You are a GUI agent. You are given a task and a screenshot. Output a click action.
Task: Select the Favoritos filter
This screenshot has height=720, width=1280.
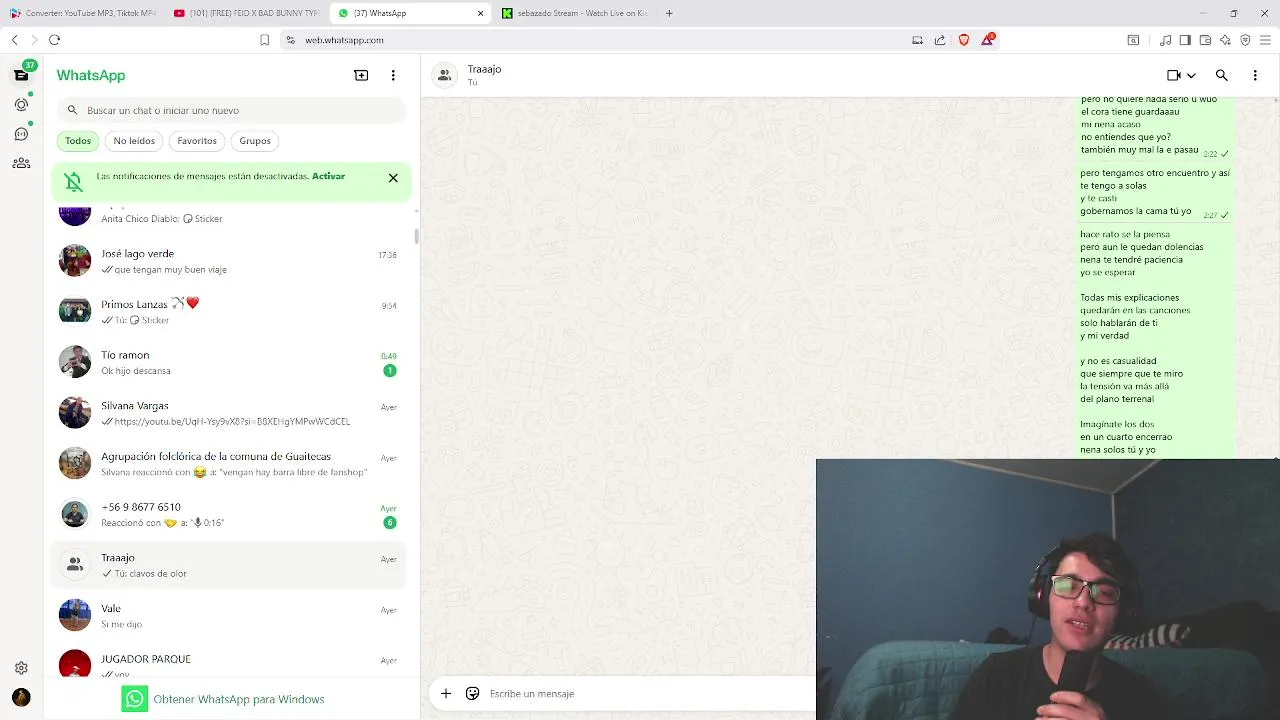[197, 141]
